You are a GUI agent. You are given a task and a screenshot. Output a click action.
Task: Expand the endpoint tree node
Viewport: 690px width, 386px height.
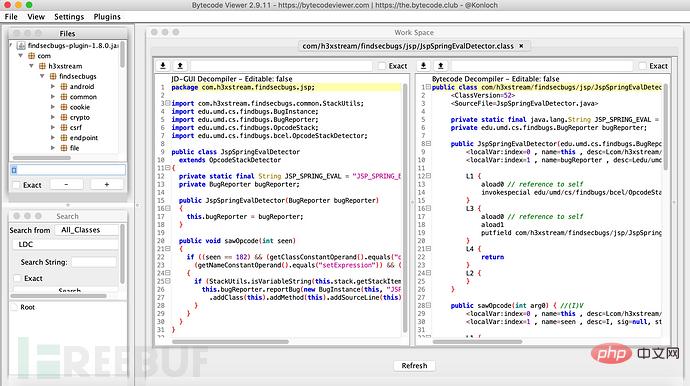[x=53, y=138]
